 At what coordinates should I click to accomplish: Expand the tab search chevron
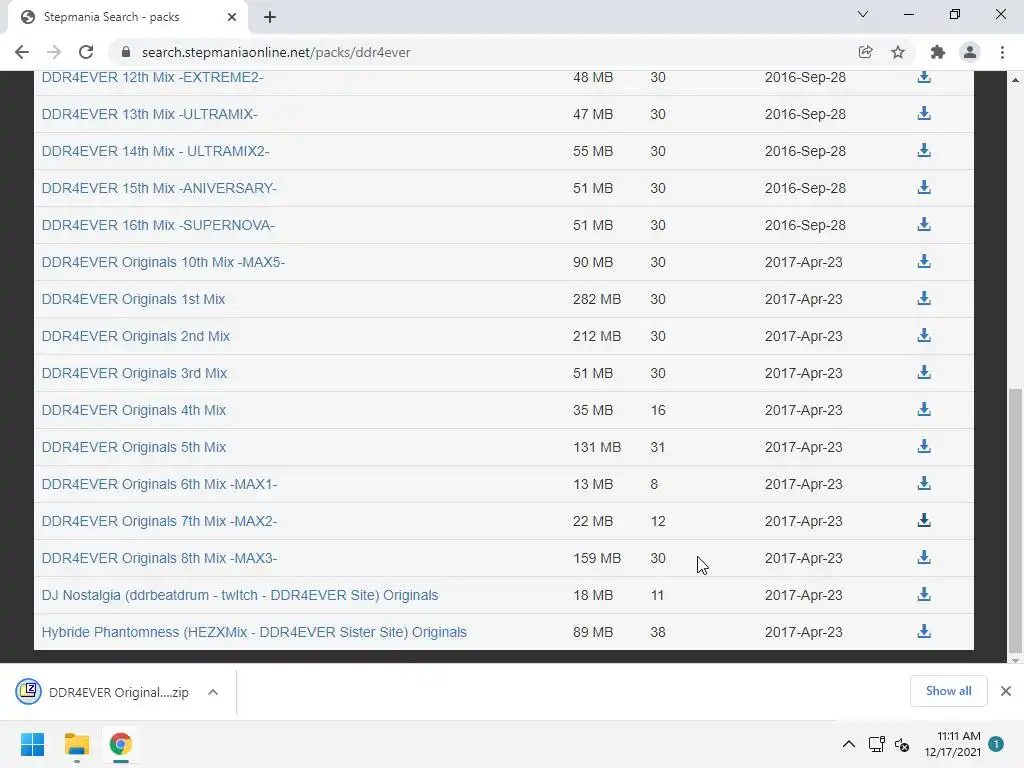coord(863,14)
